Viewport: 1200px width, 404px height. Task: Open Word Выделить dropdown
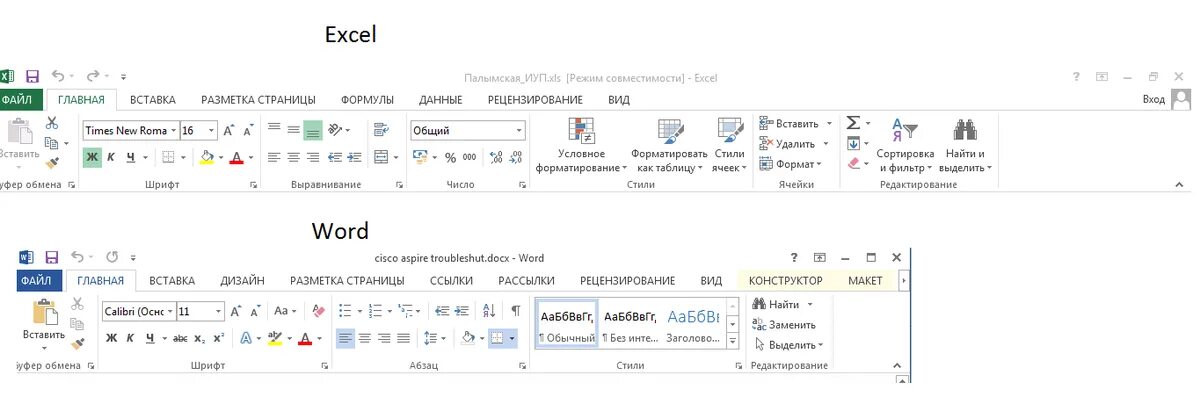pyautogui.click(x=789, y=345)
